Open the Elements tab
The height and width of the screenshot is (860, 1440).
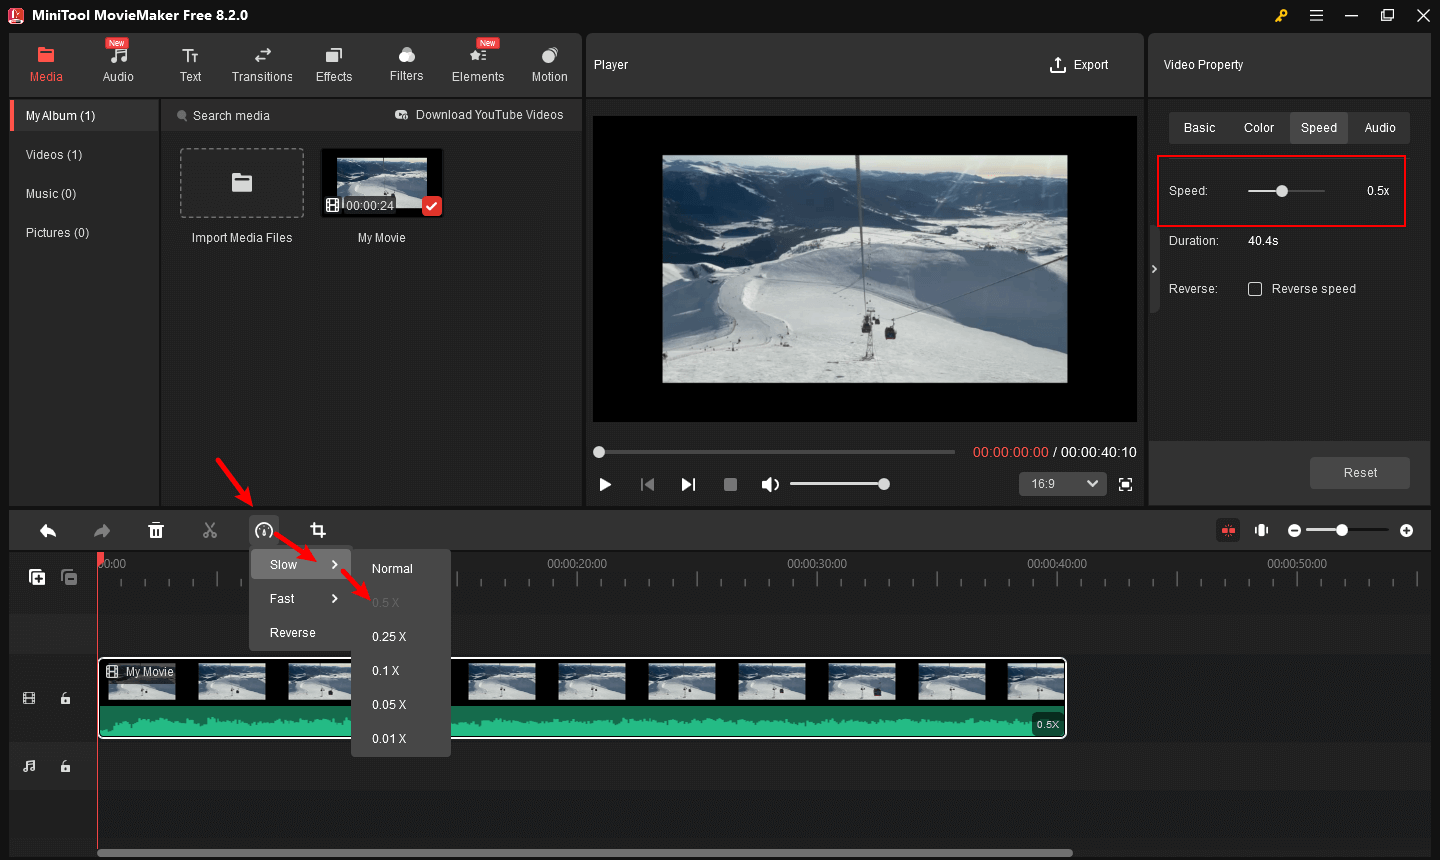point(478,65)
